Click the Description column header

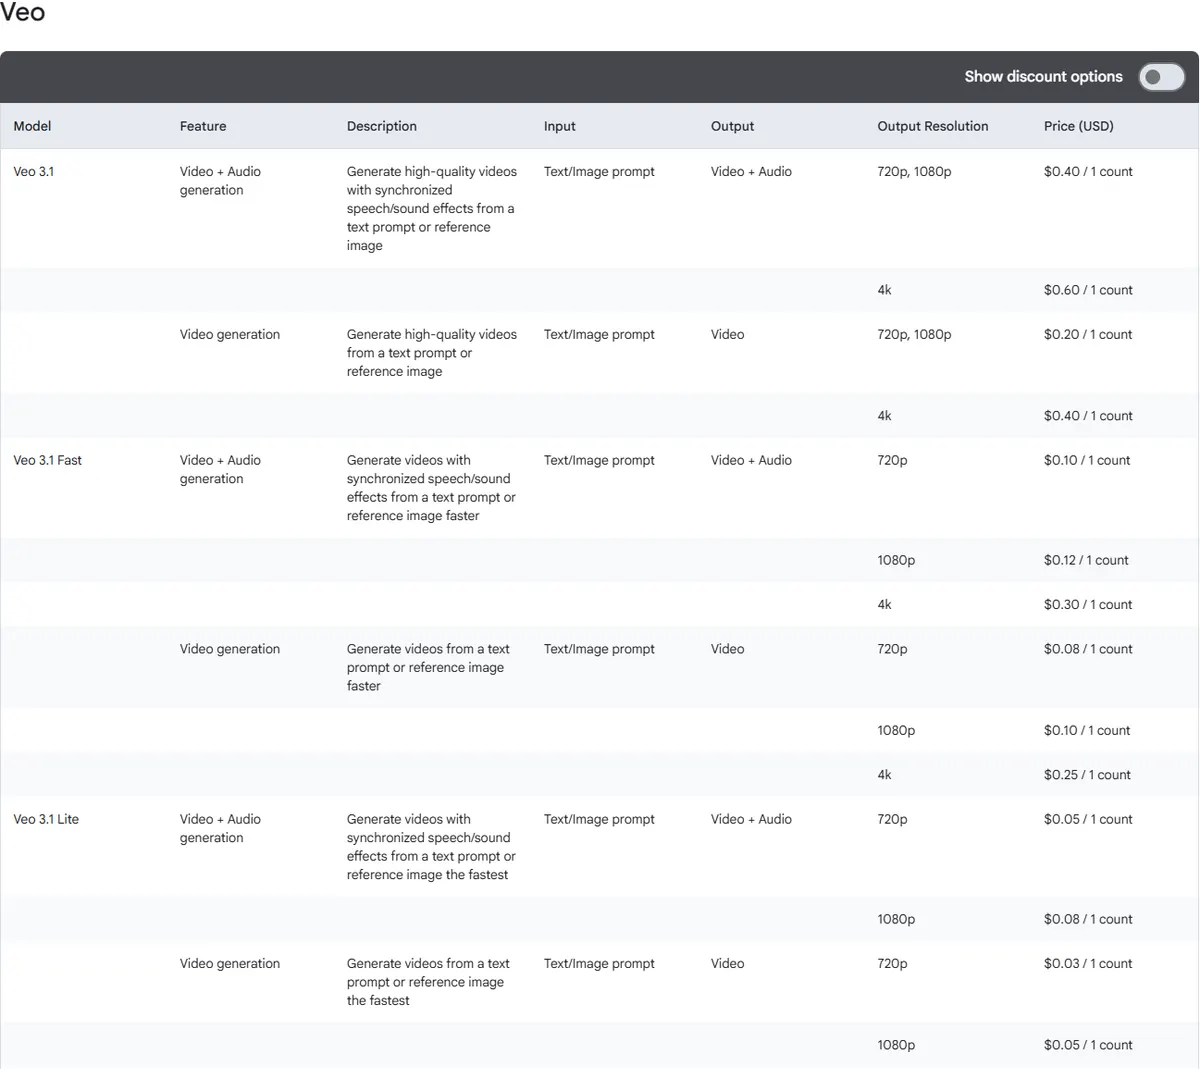tap(382, 126)
